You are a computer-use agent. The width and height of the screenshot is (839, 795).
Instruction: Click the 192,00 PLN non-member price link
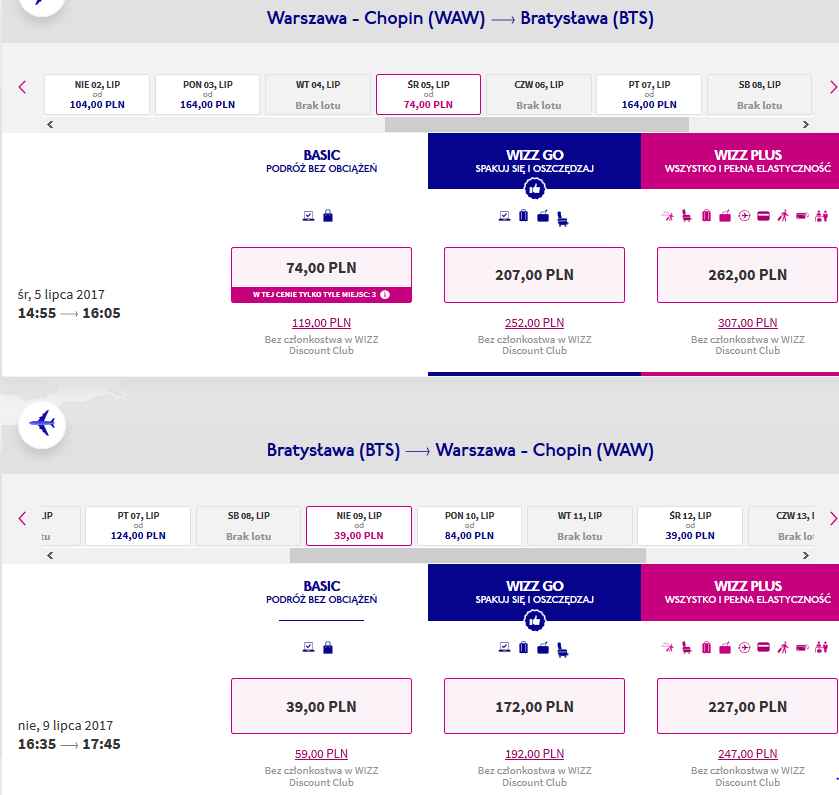point(535,754)
